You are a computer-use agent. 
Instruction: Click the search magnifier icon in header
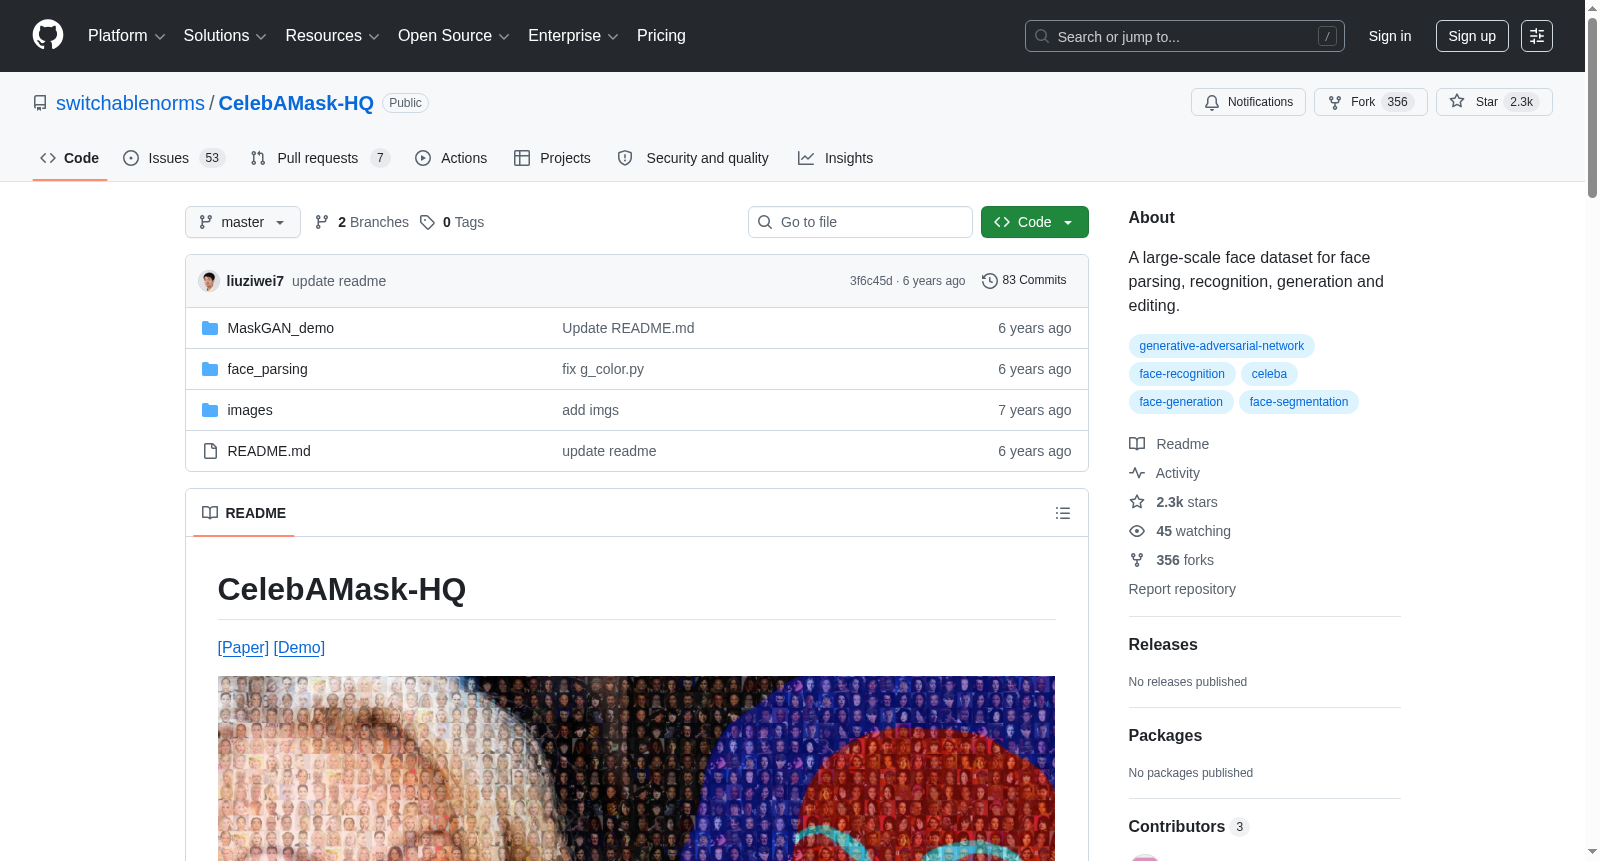coord(1042,36)
